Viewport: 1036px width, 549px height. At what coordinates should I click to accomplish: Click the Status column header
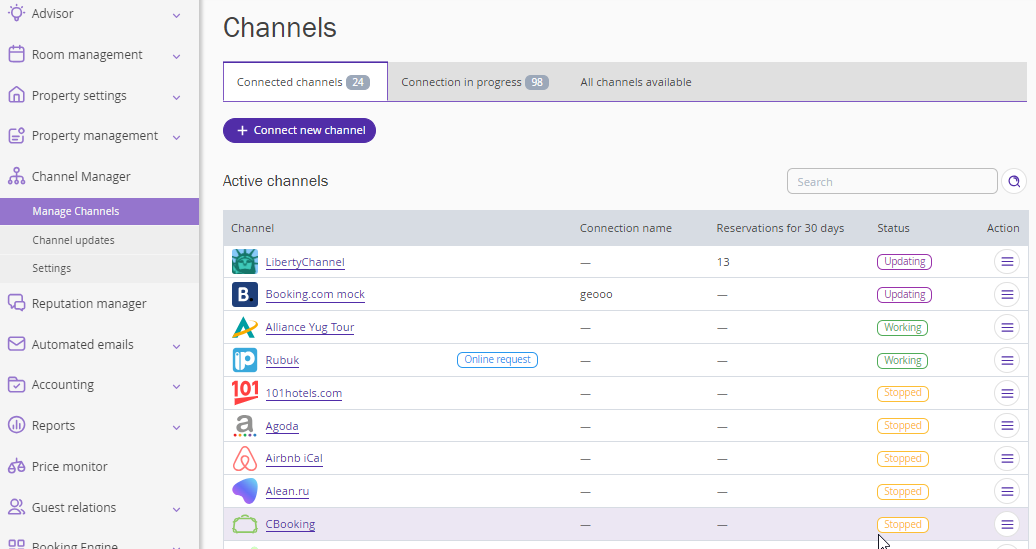pos(893,228)
